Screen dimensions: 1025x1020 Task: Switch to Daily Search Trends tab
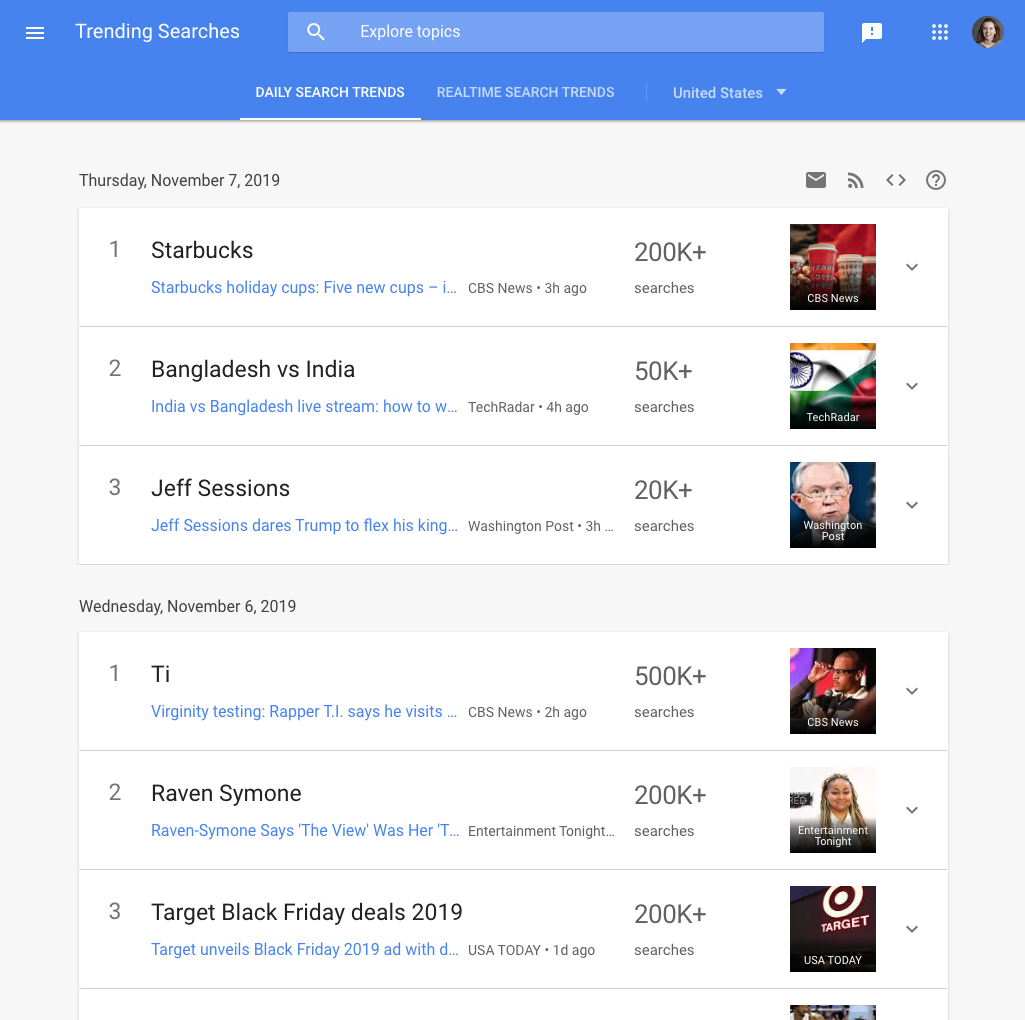point(330,92)
